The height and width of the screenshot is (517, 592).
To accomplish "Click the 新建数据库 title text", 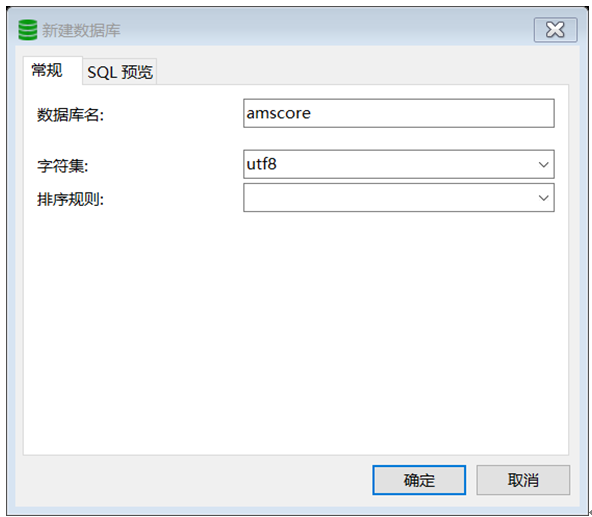I will [81, 30].
